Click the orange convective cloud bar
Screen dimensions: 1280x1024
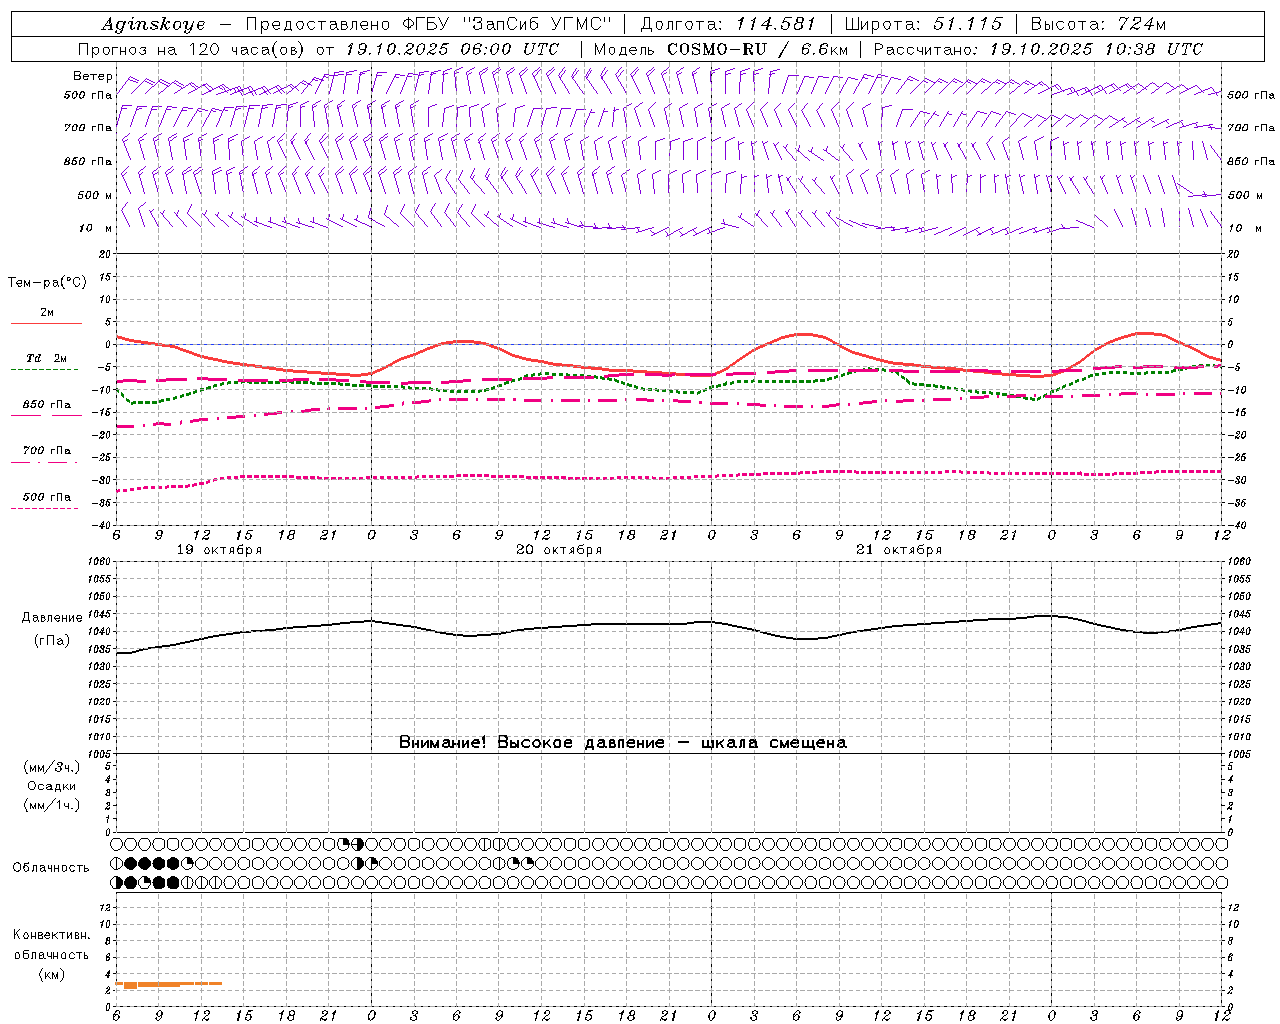(168, 985)
